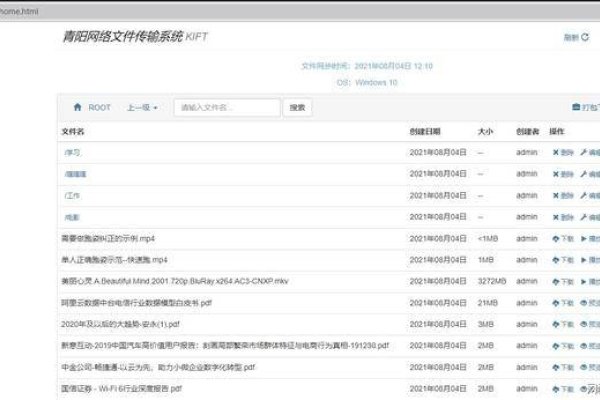The image size is (600, 400).
Task: Click the 2020年 pdf file name
Action: pos(120,324)
